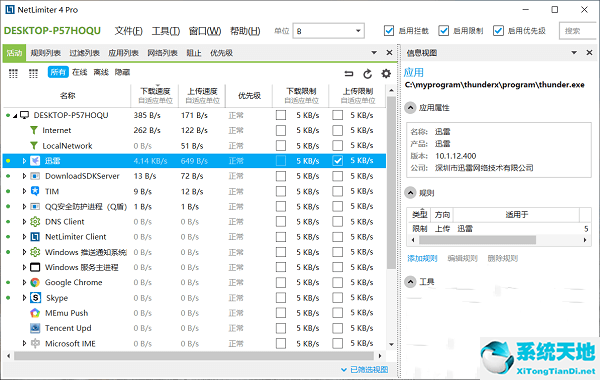Select the 在线 filter button
This screenshot has height=380, width=600.
coord(80,72)
